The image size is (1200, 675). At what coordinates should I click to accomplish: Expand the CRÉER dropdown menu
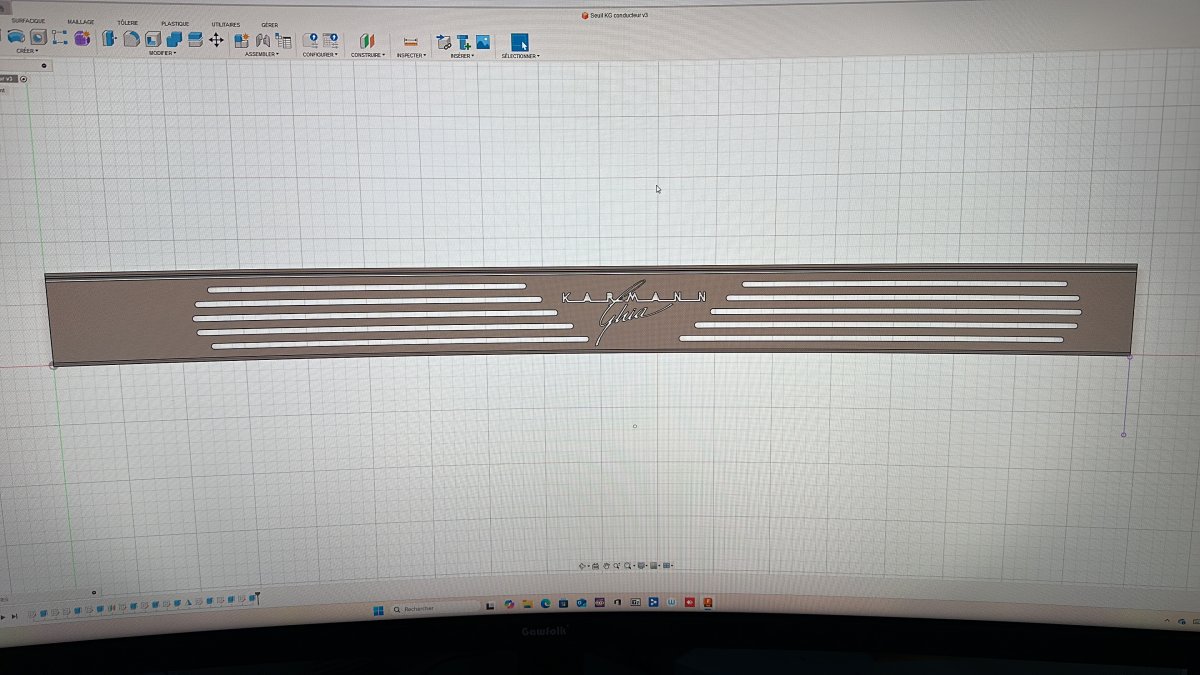pyautogui.click(x=27, y=50)
